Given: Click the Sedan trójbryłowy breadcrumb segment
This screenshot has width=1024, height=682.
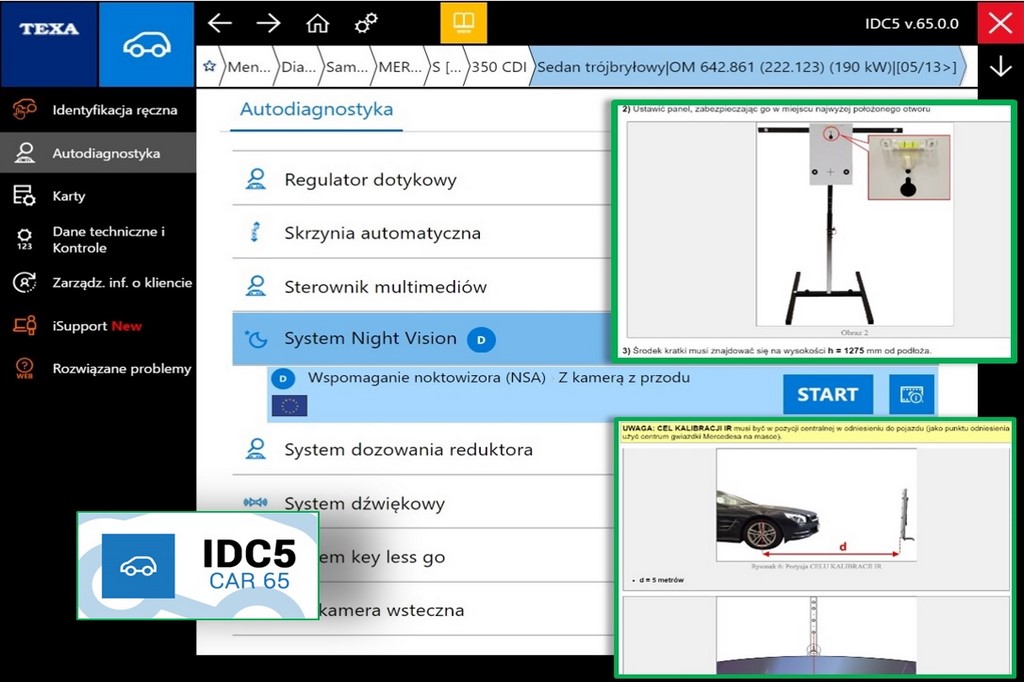Looking at the screenshot, I should pyautogui.click(x=747, y=67).
